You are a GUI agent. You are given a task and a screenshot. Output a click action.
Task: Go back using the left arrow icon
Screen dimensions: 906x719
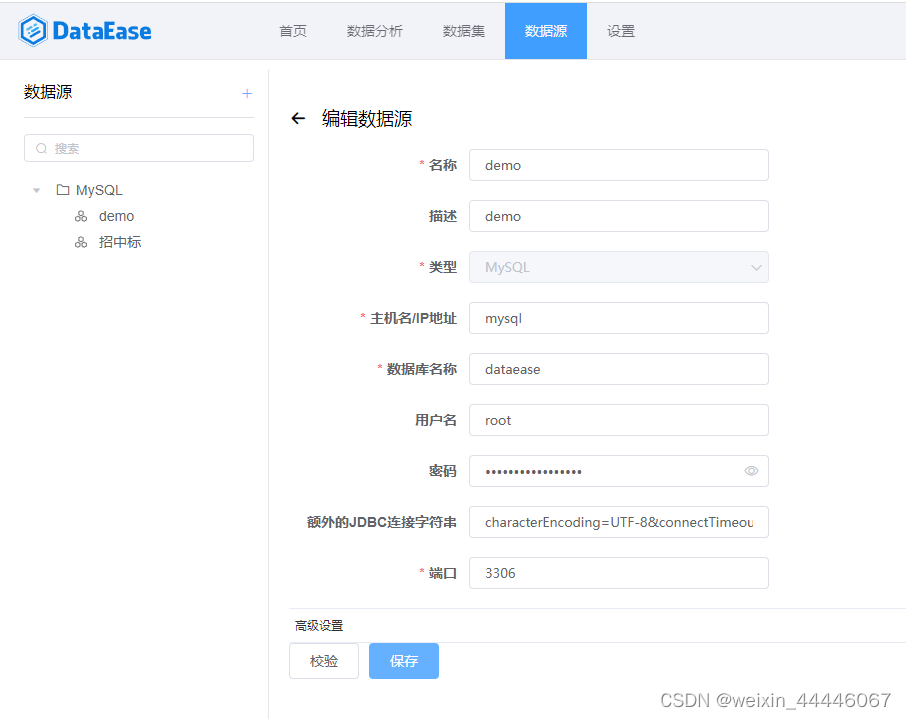pyautogui.click(x=298, y=118)
